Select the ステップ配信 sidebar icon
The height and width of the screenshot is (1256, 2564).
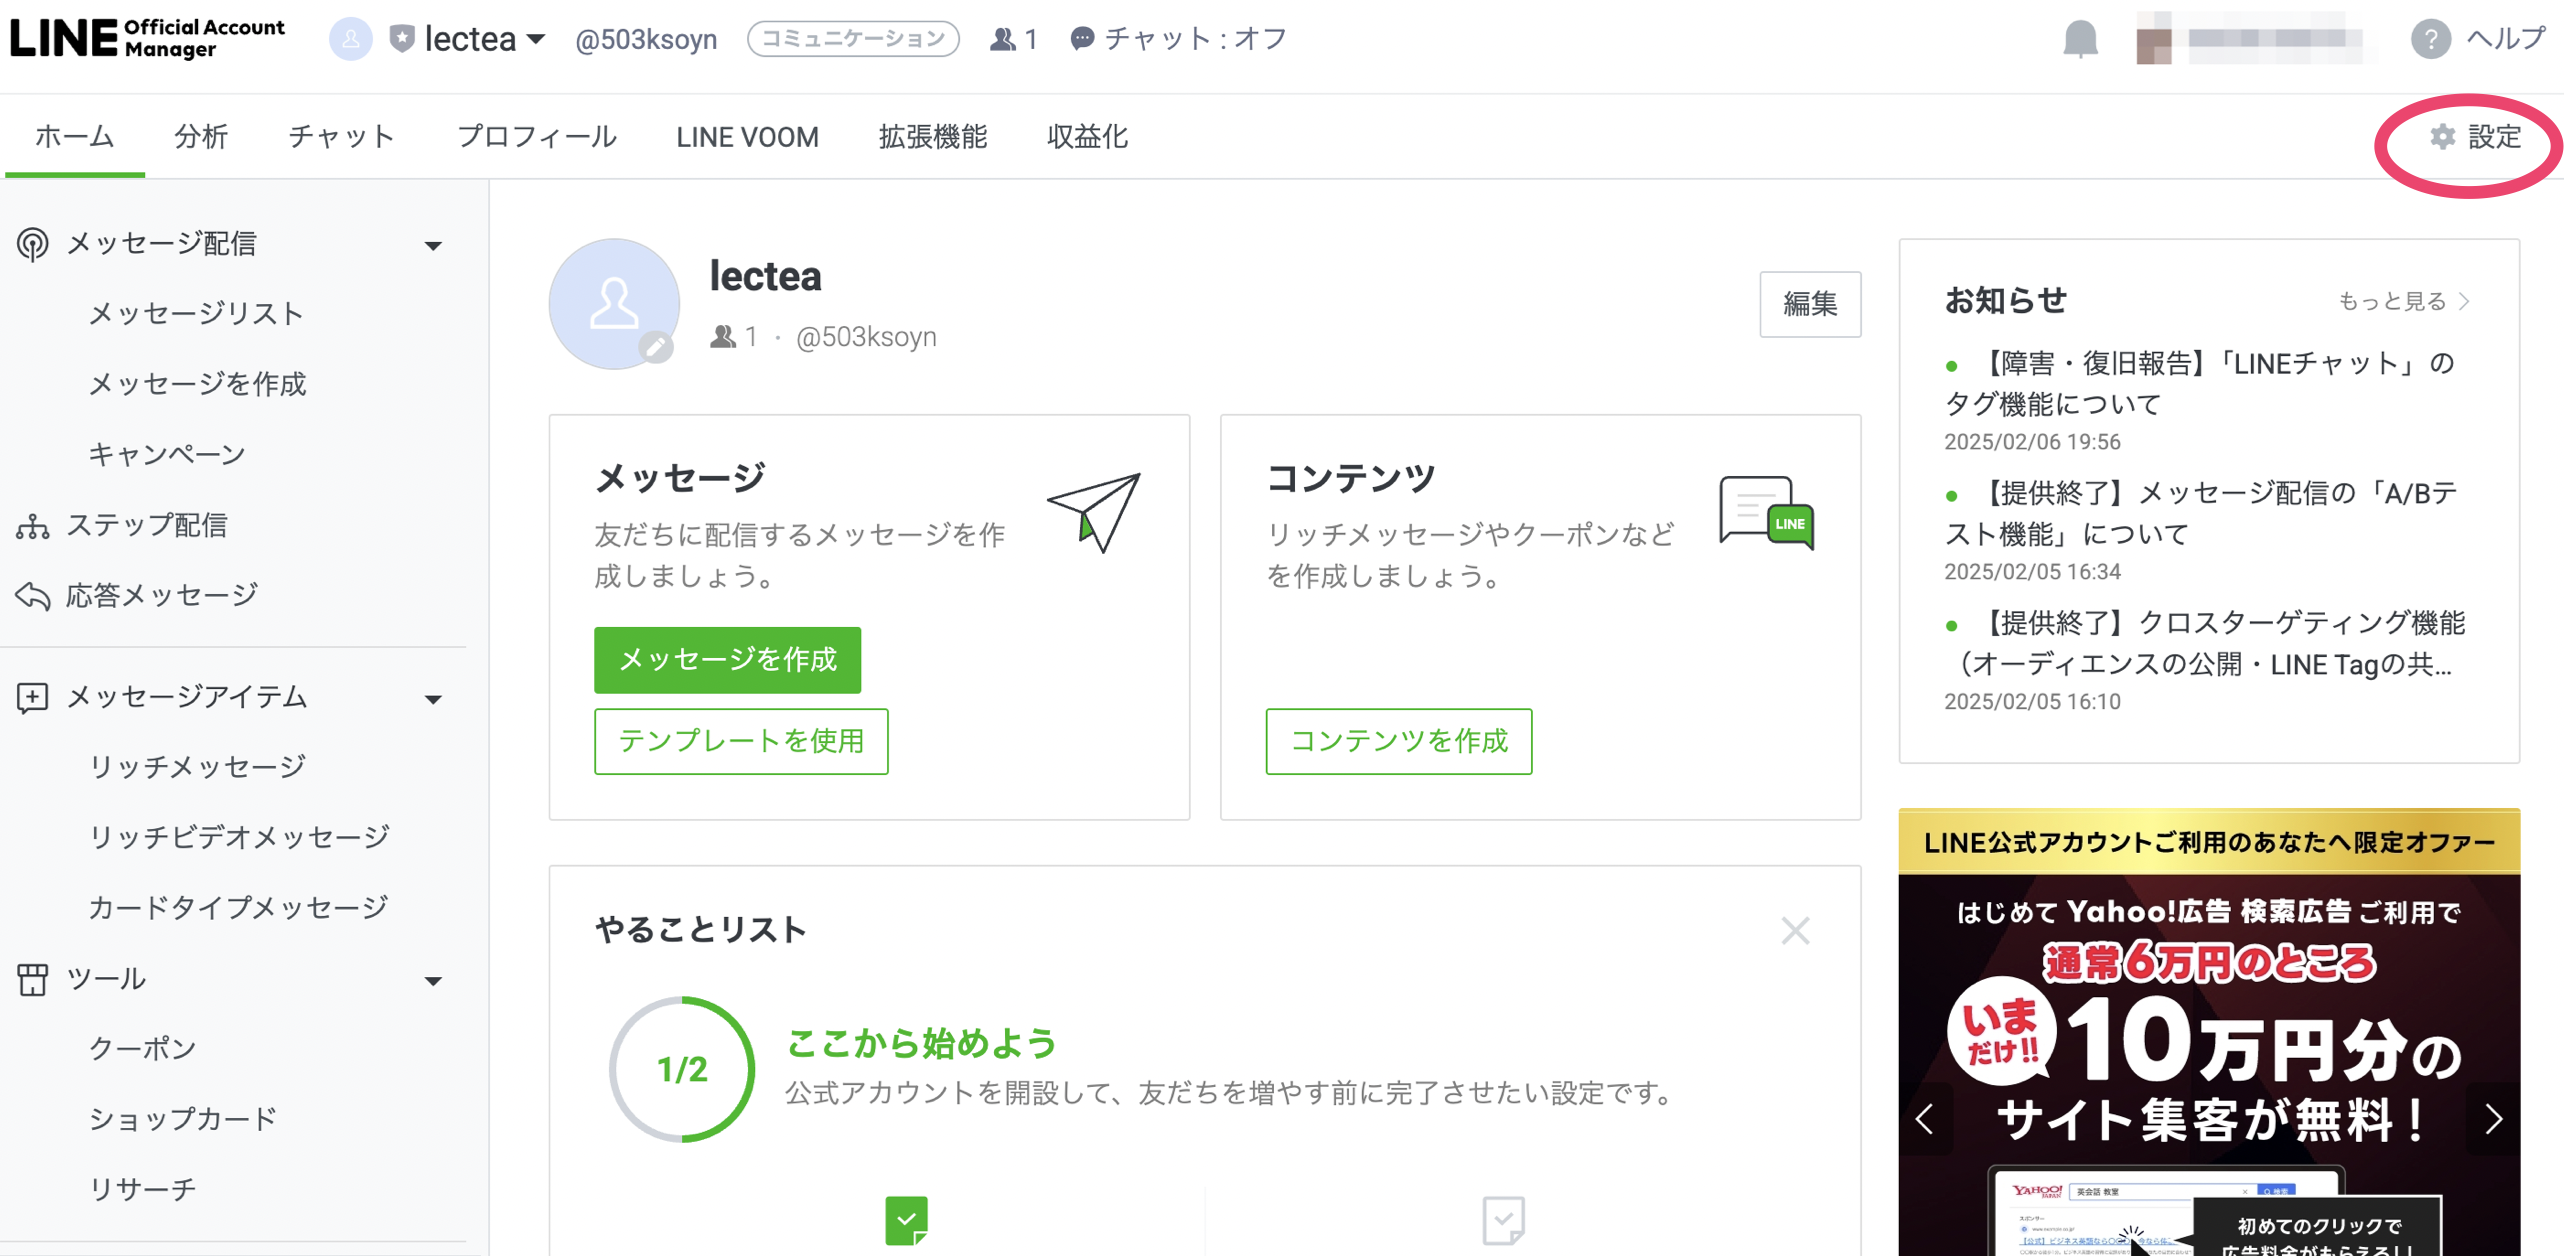33,525
